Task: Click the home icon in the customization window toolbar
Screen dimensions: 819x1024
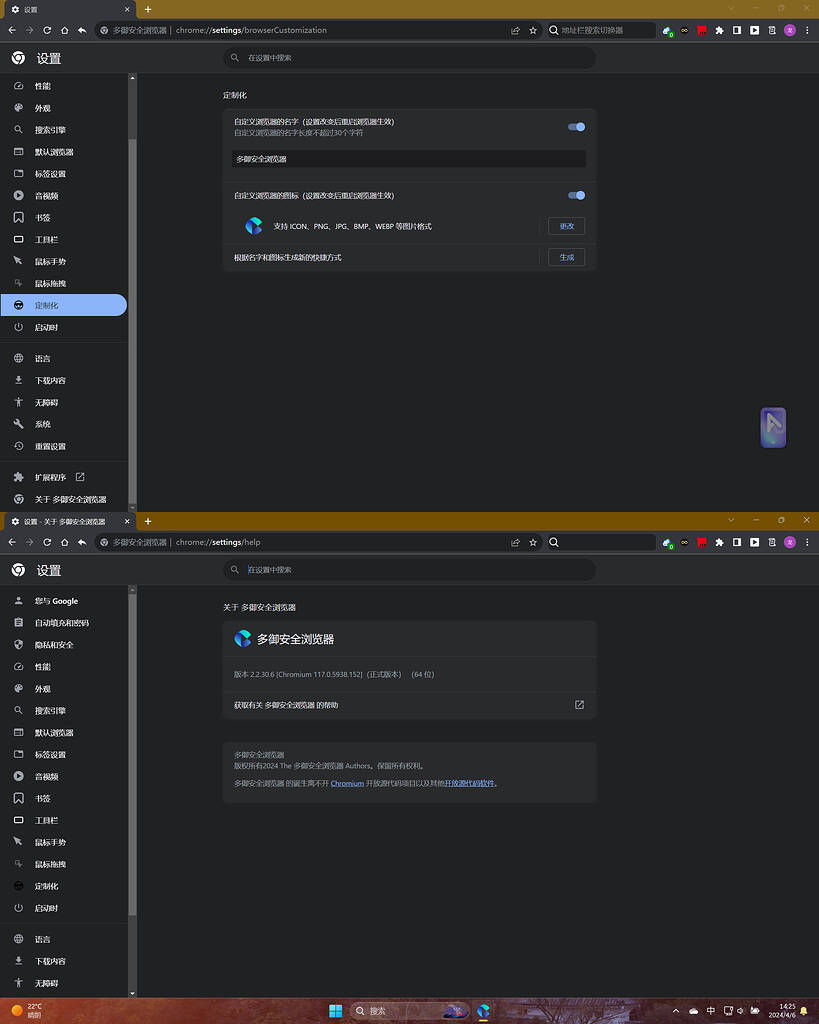Action: [x=65, y=30]
